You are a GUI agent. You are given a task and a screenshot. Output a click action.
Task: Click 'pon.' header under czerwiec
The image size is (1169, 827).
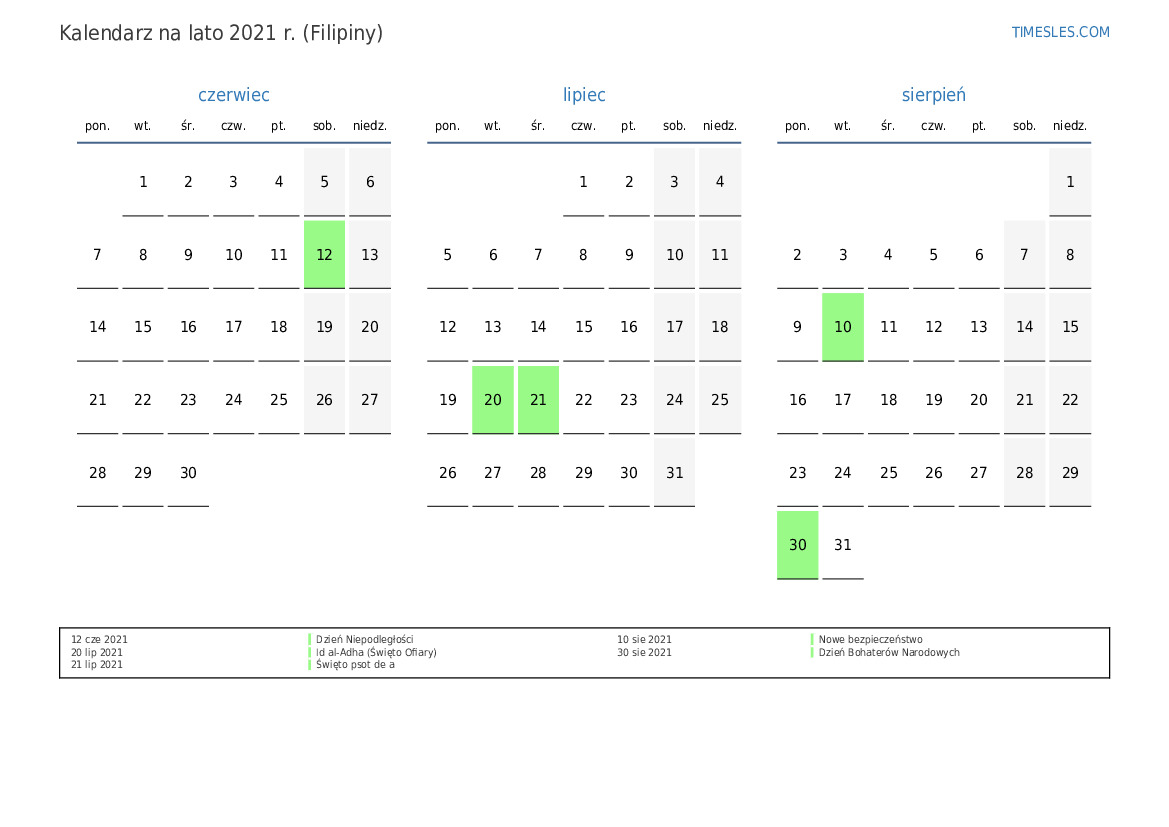[x=98, y=126]
